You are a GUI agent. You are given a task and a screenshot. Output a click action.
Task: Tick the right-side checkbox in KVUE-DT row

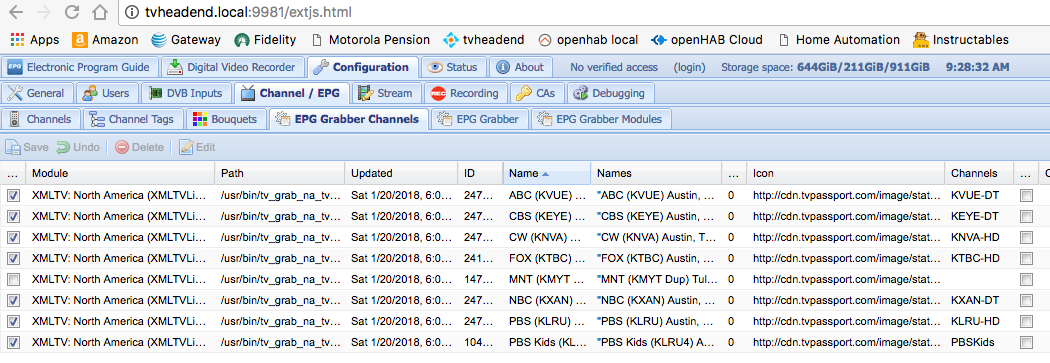point(1026,196)
